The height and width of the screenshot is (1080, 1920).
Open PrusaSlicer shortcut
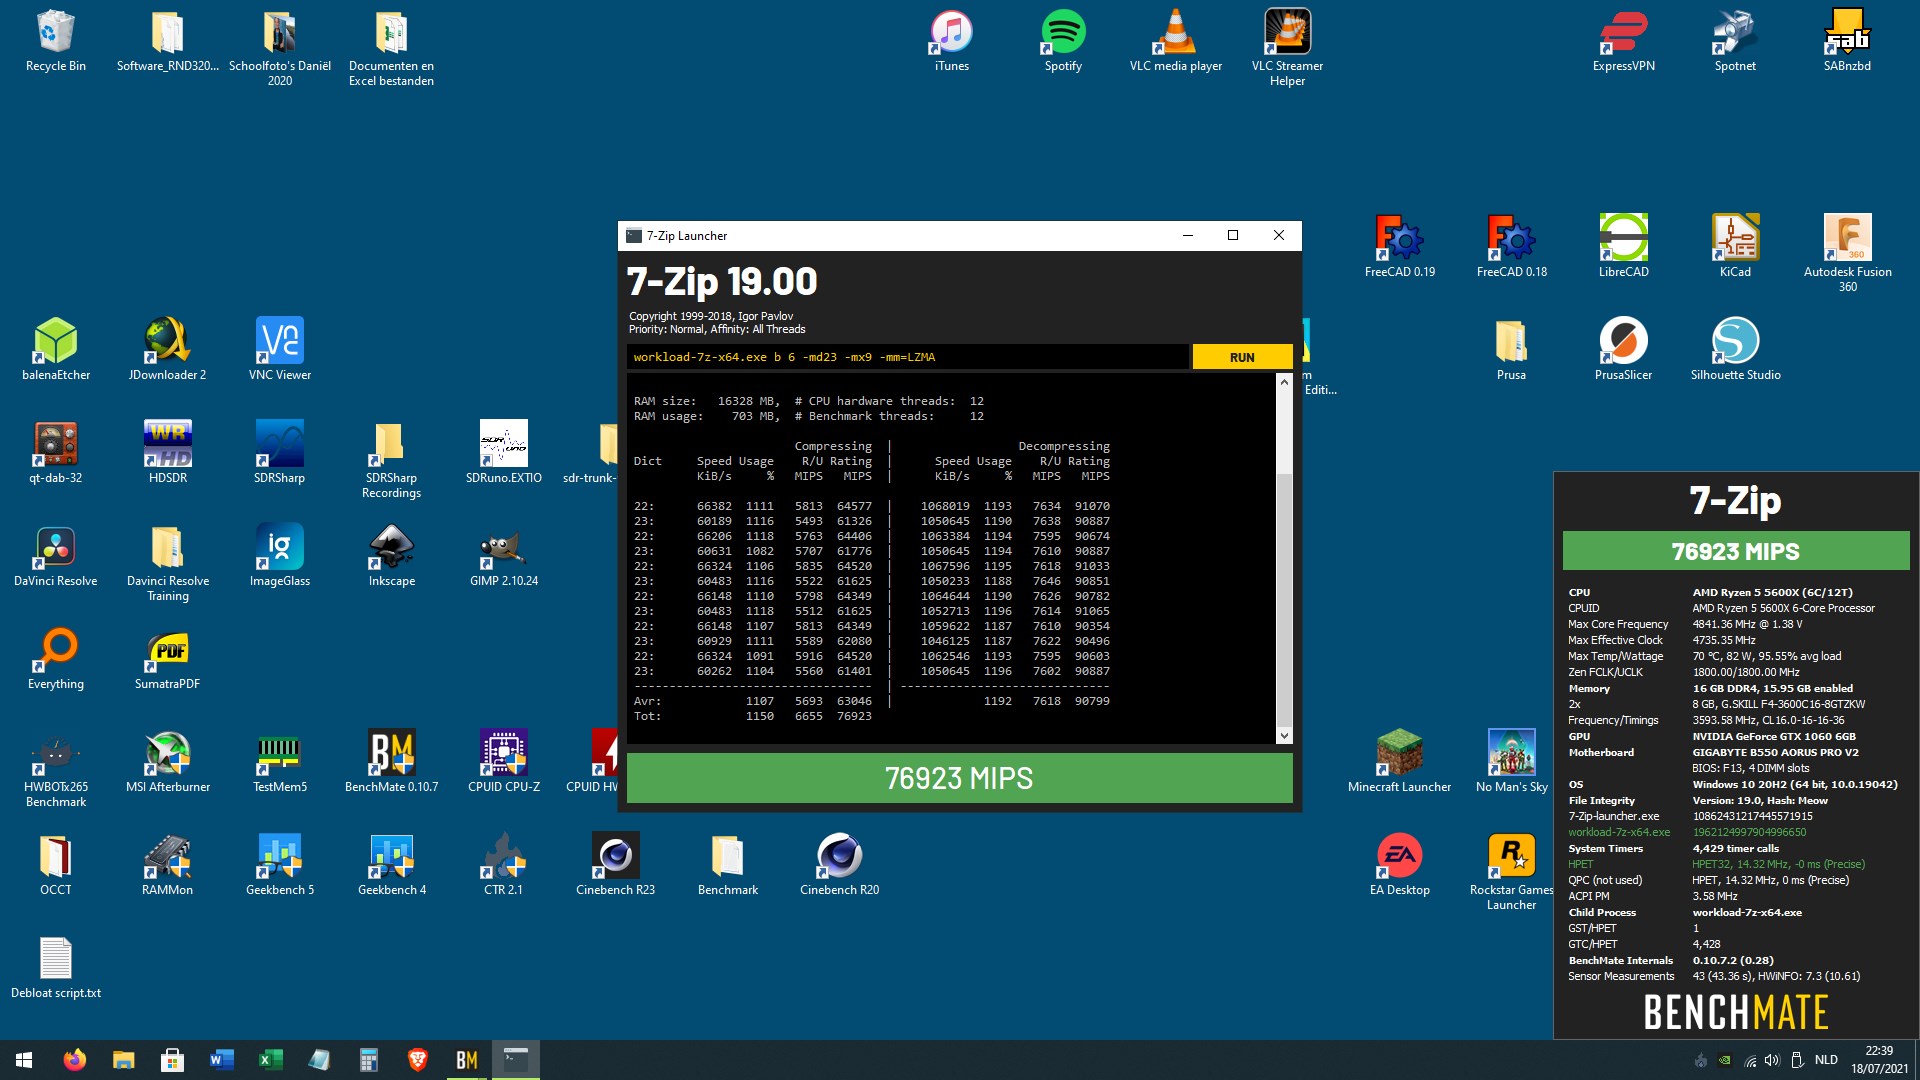pos(1624,350)
